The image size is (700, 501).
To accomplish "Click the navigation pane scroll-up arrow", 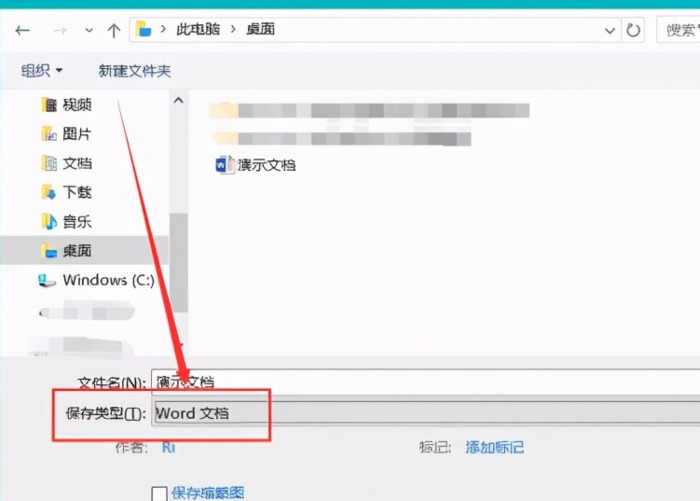I will pyautogui.click(x=179, y=100).
